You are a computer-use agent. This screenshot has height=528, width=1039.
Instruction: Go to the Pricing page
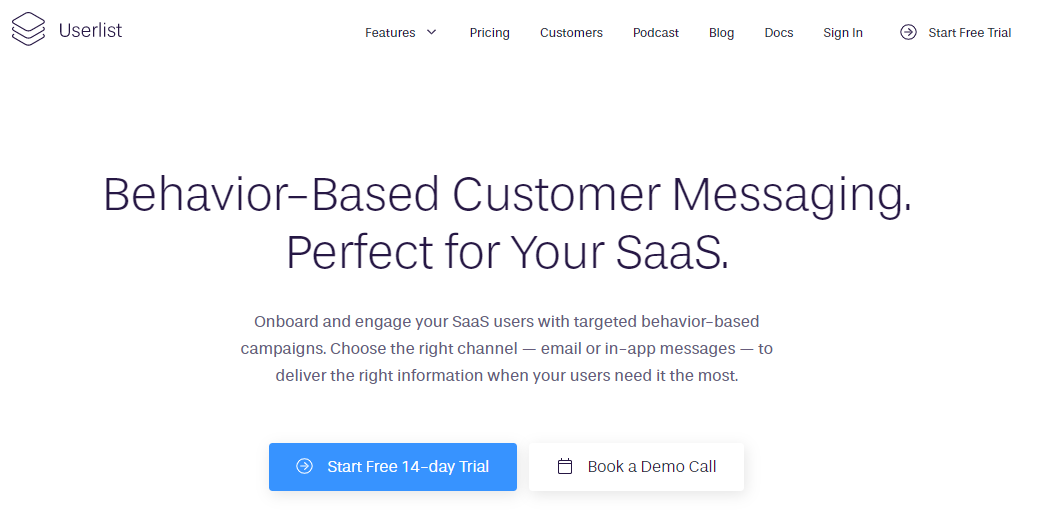tap(490, 32)
